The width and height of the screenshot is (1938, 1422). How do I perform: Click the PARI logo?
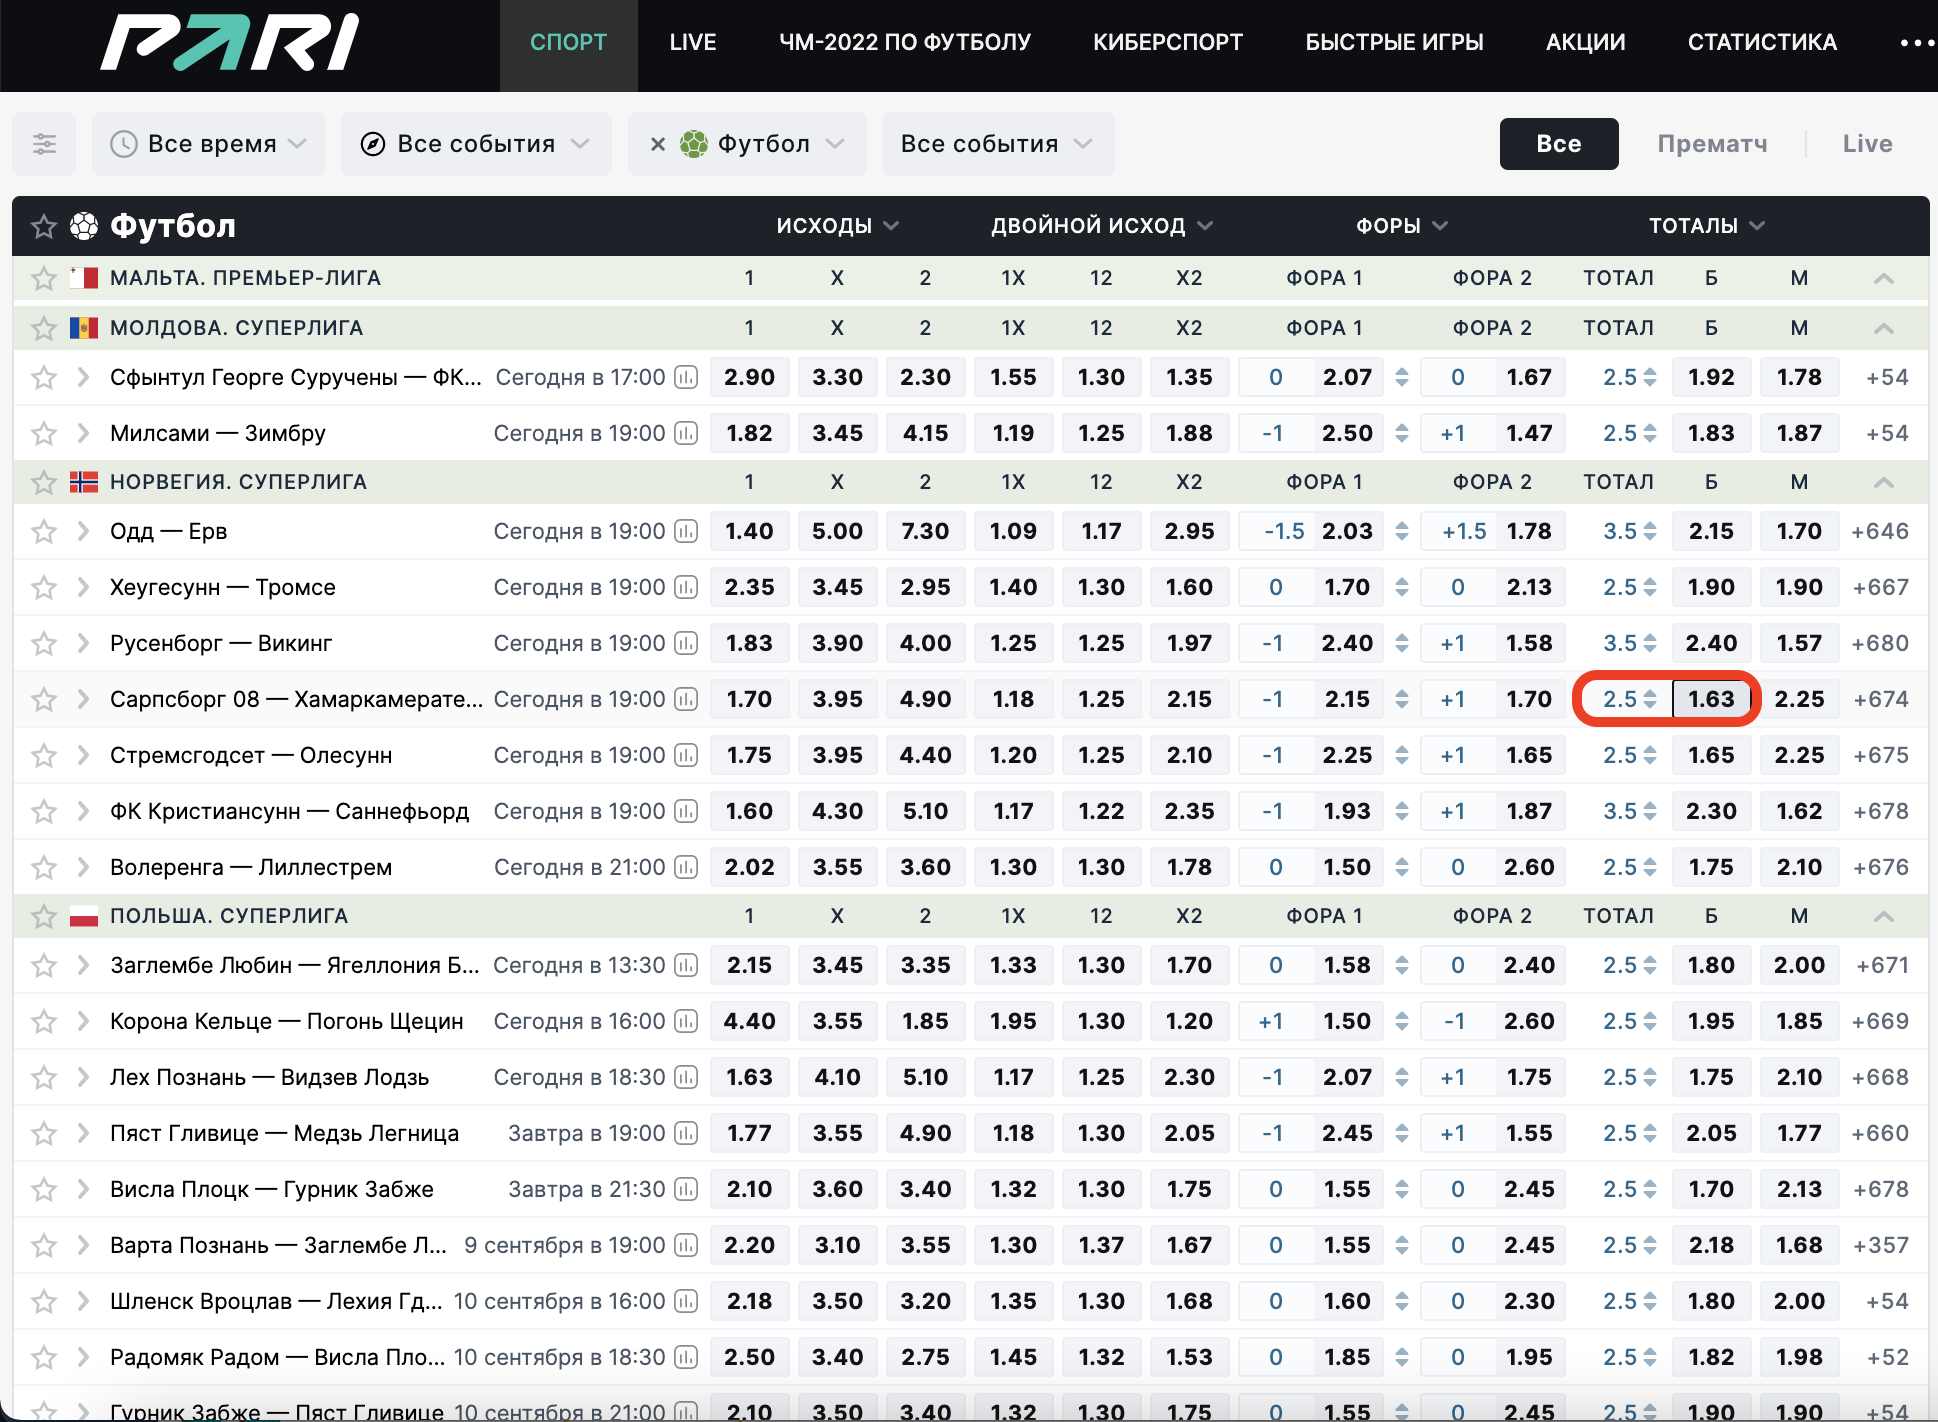[x=230, y=43]
